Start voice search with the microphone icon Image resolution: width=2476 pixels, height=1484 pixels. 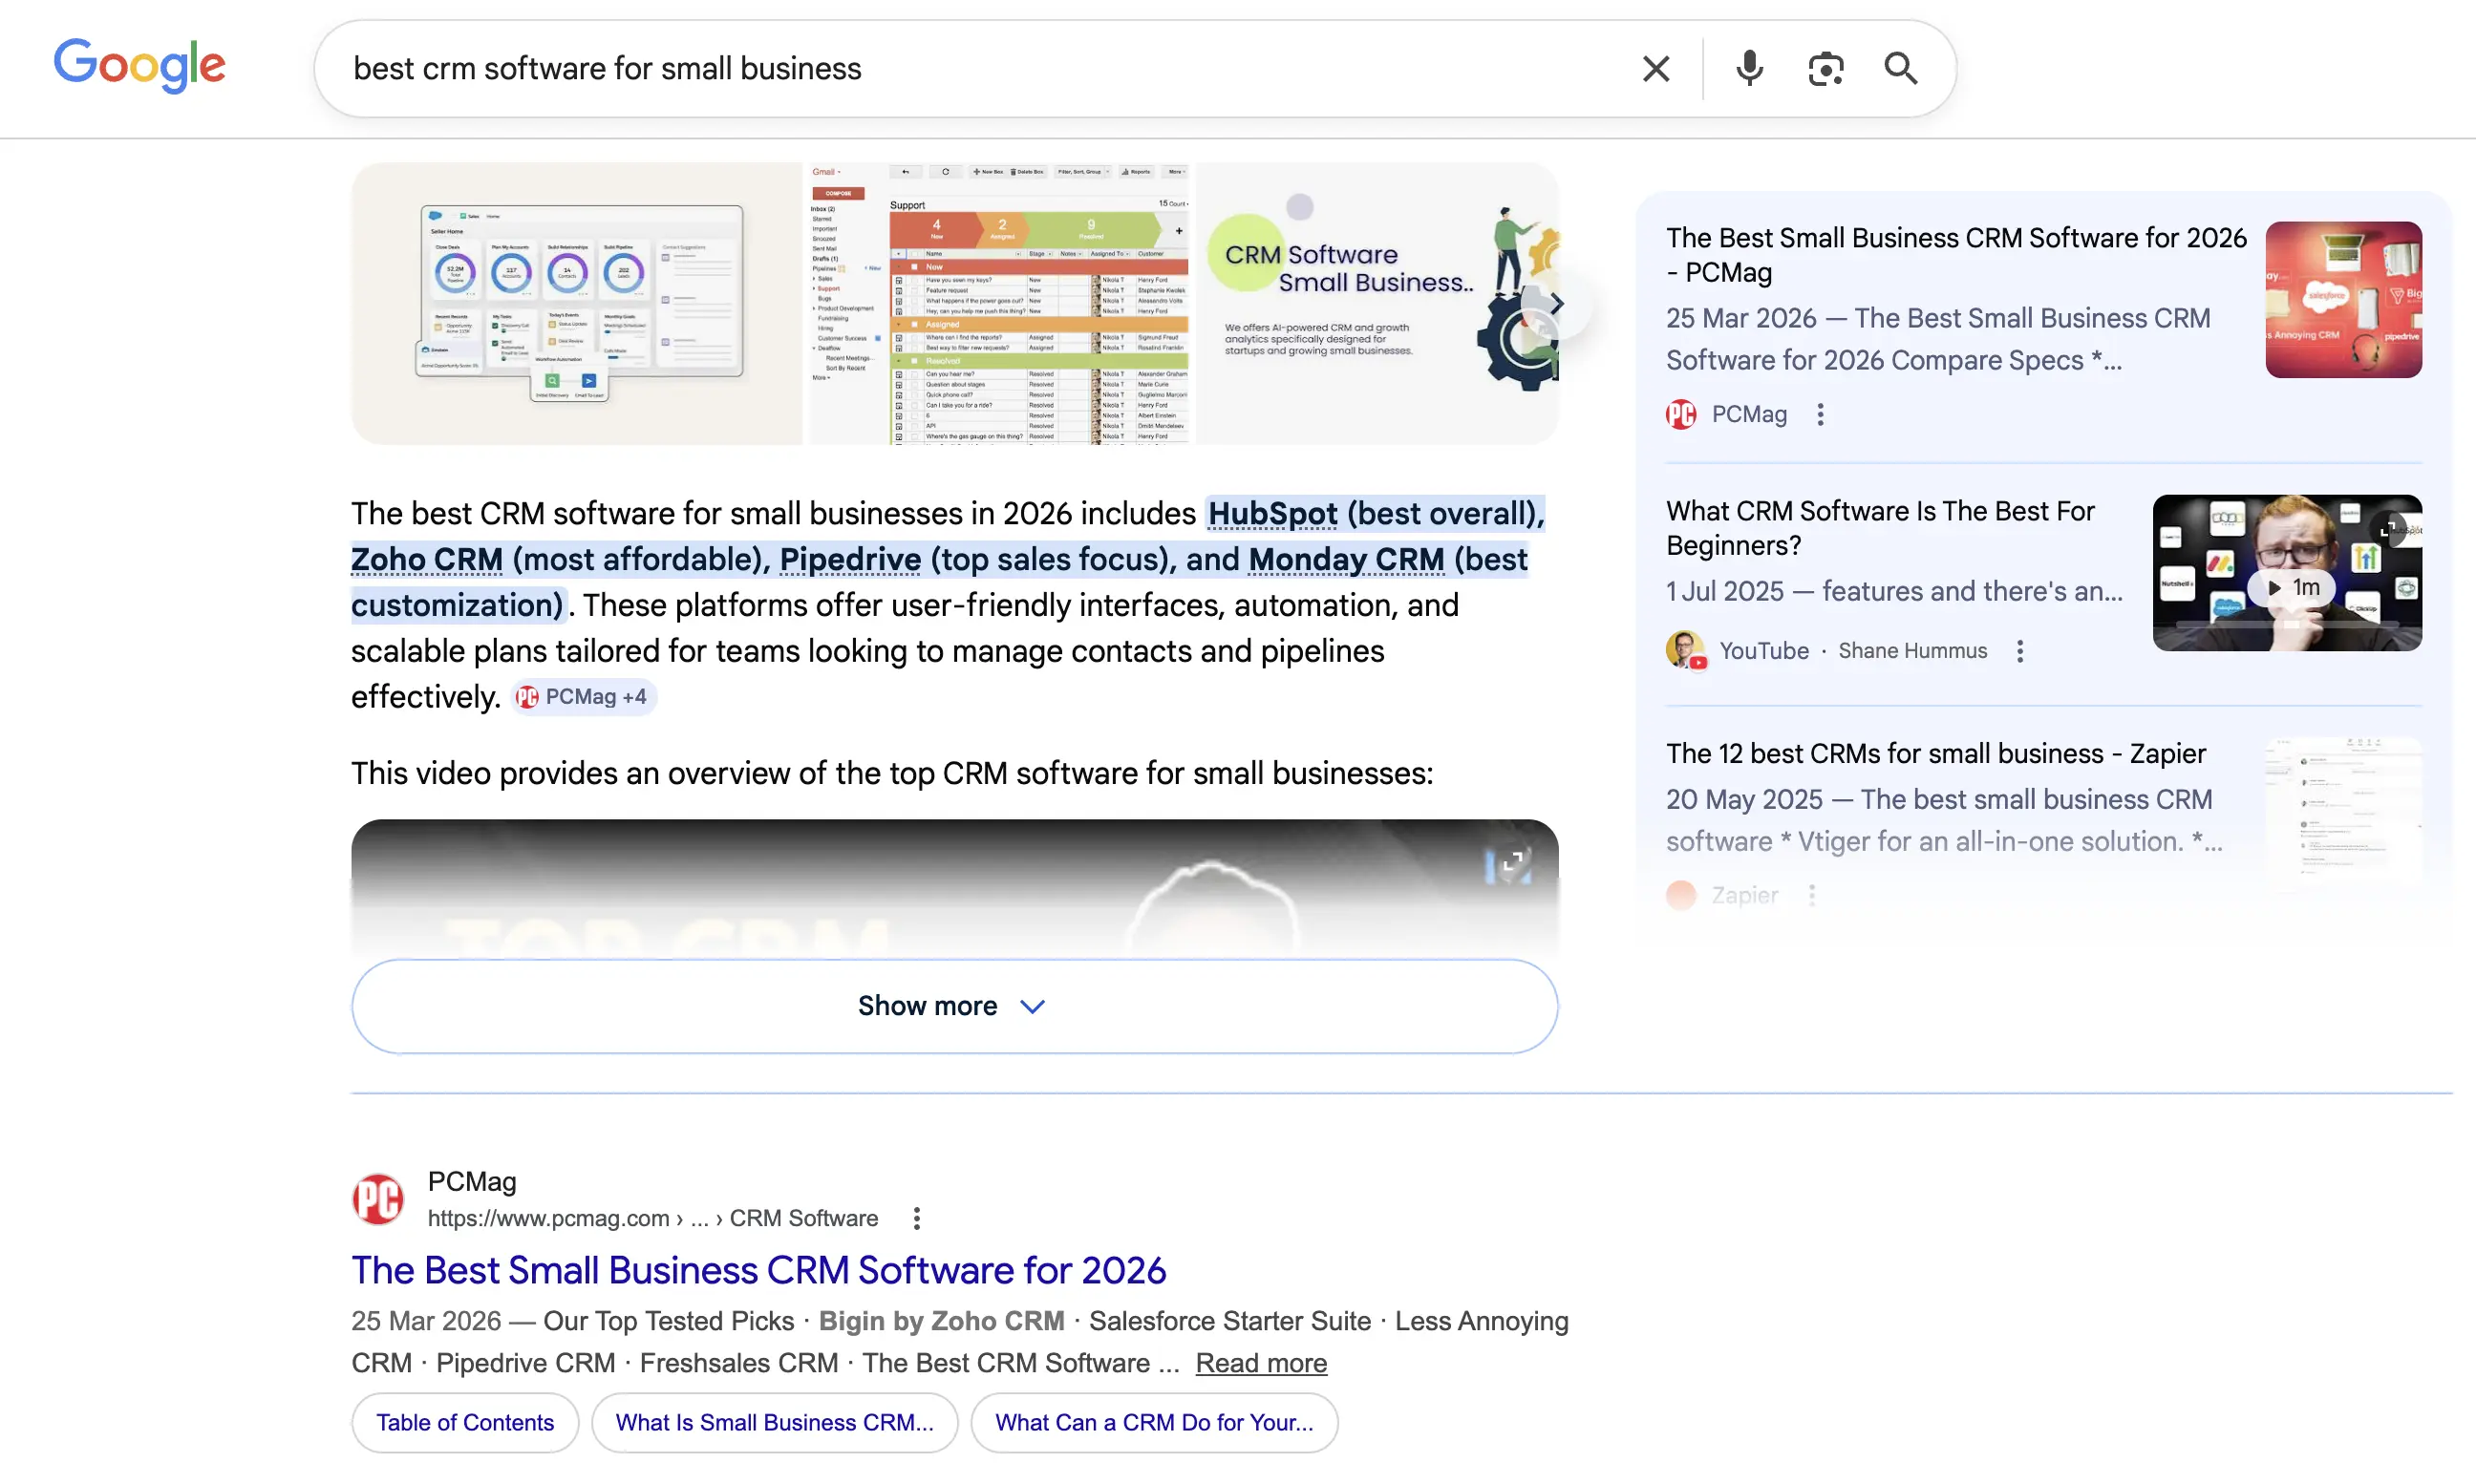[x=1749, y=69]
